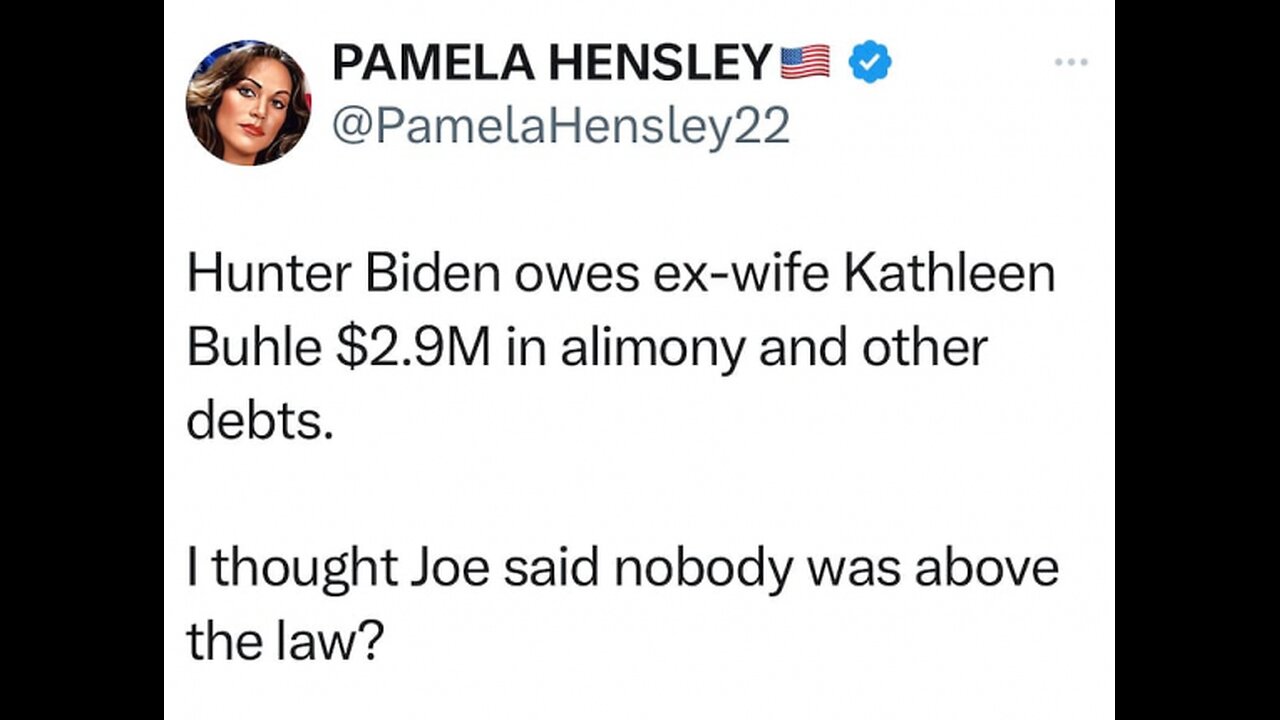Click the left black letterbox bar
Screen dimensions: 1280x720
tap(81, 360)
